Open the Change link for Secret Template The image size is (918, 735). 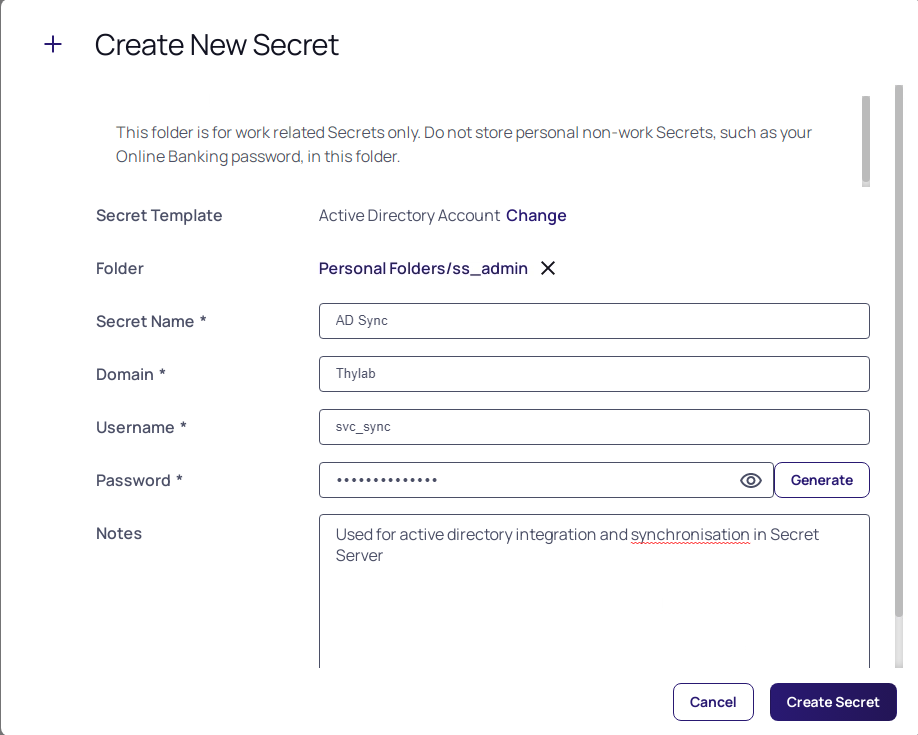[x=536, y=215]
